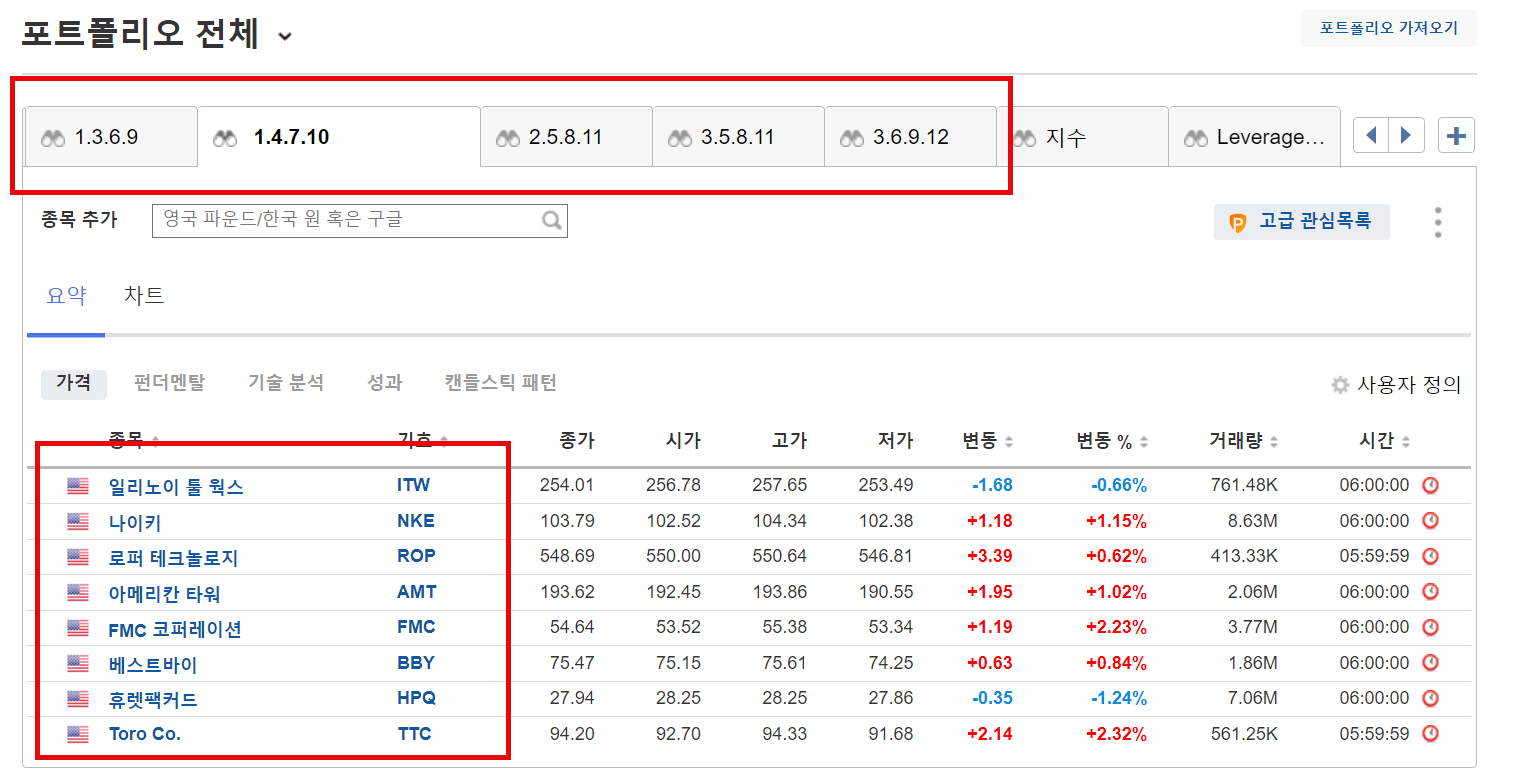Select the 1.4.7.10 watchlist tab
The image size is (1513, 778).
point(339,138)
